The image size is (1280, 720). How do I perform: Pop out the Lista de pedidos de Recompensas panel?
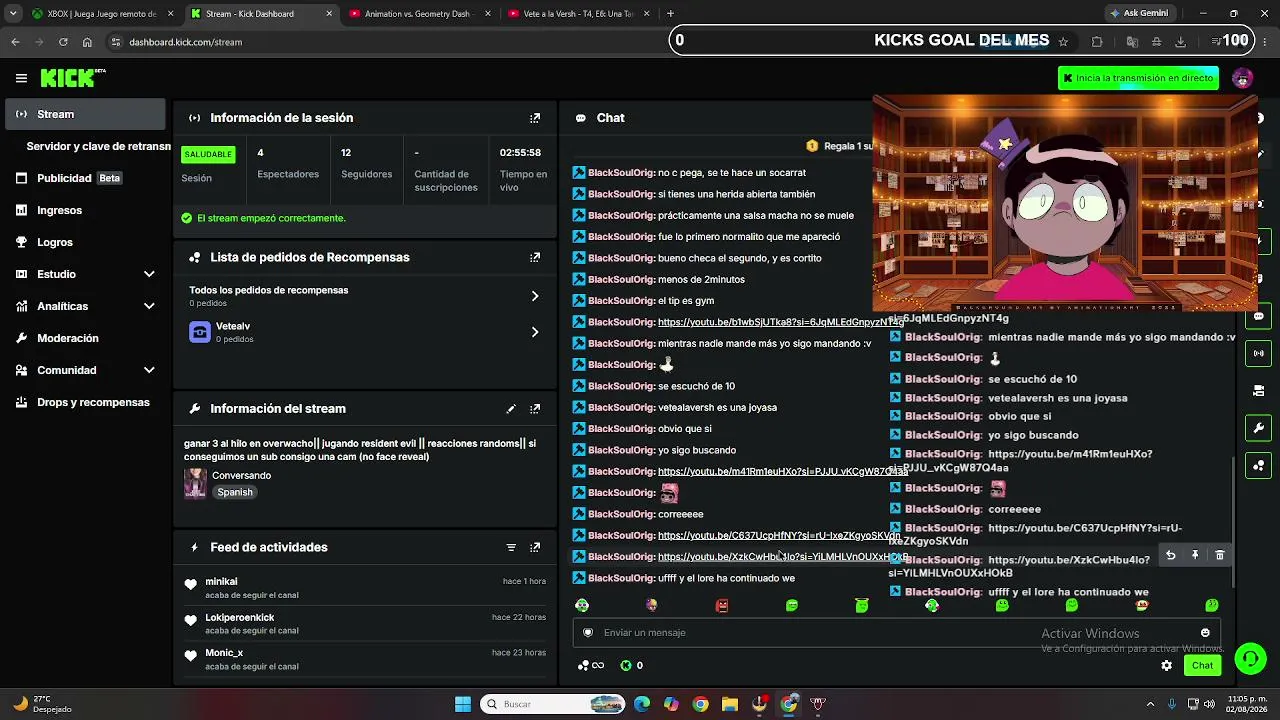[535, 257]
